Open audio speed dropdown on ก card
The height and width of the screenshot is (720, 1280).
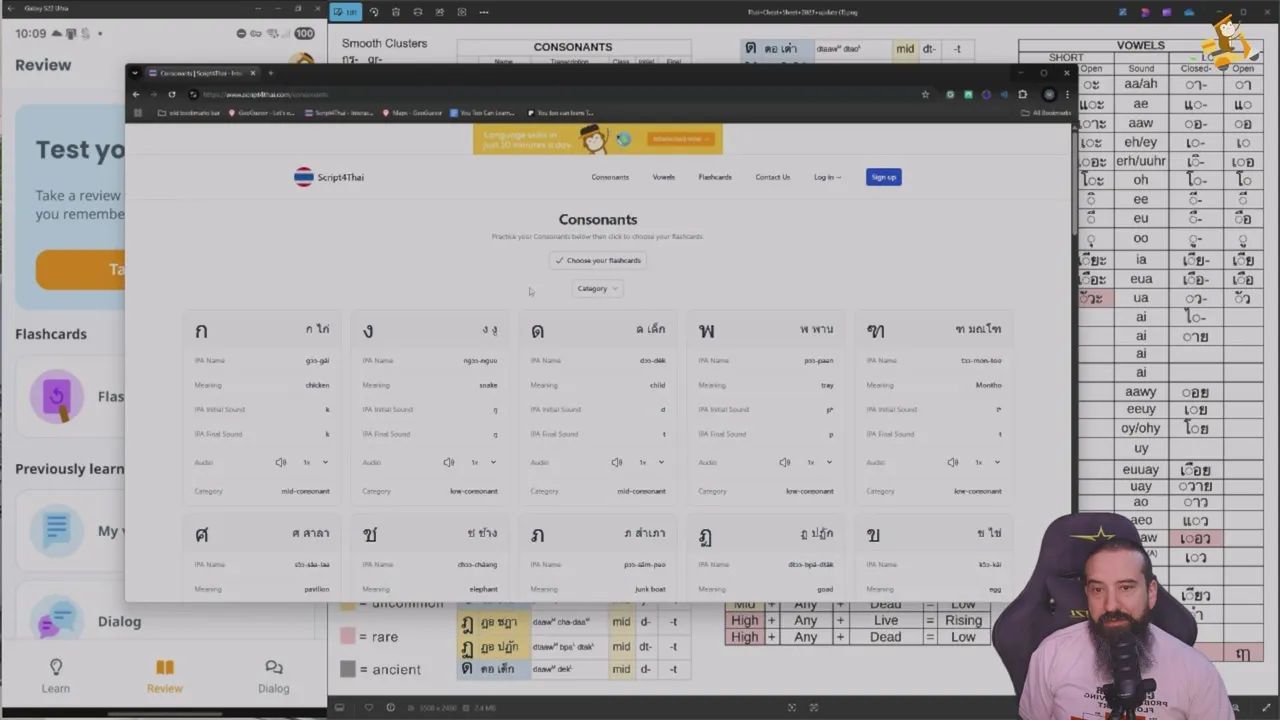[315, 462]
